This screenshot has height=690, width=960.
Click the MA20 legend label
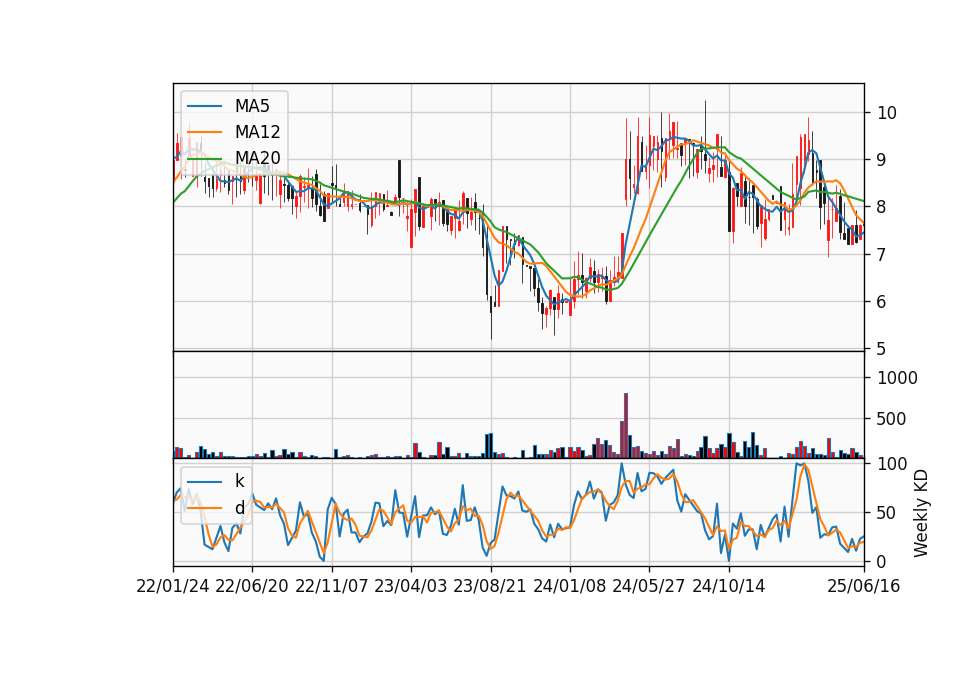click(x=257, y=158)
